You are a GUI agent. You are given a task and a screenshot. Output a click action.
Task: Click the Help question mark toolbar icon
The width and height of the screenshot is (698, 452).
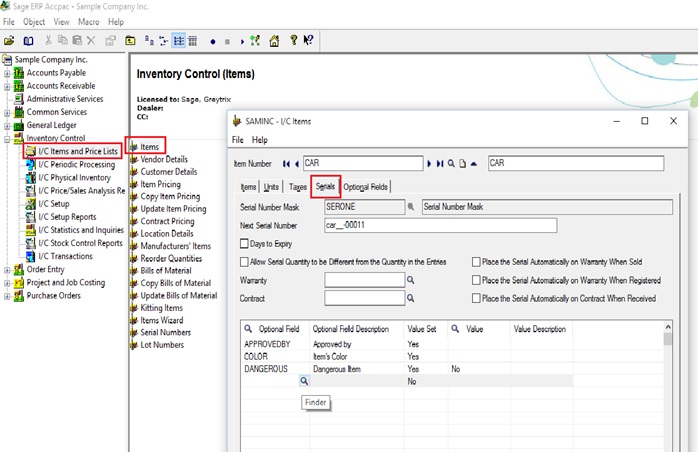click(293, 41)
